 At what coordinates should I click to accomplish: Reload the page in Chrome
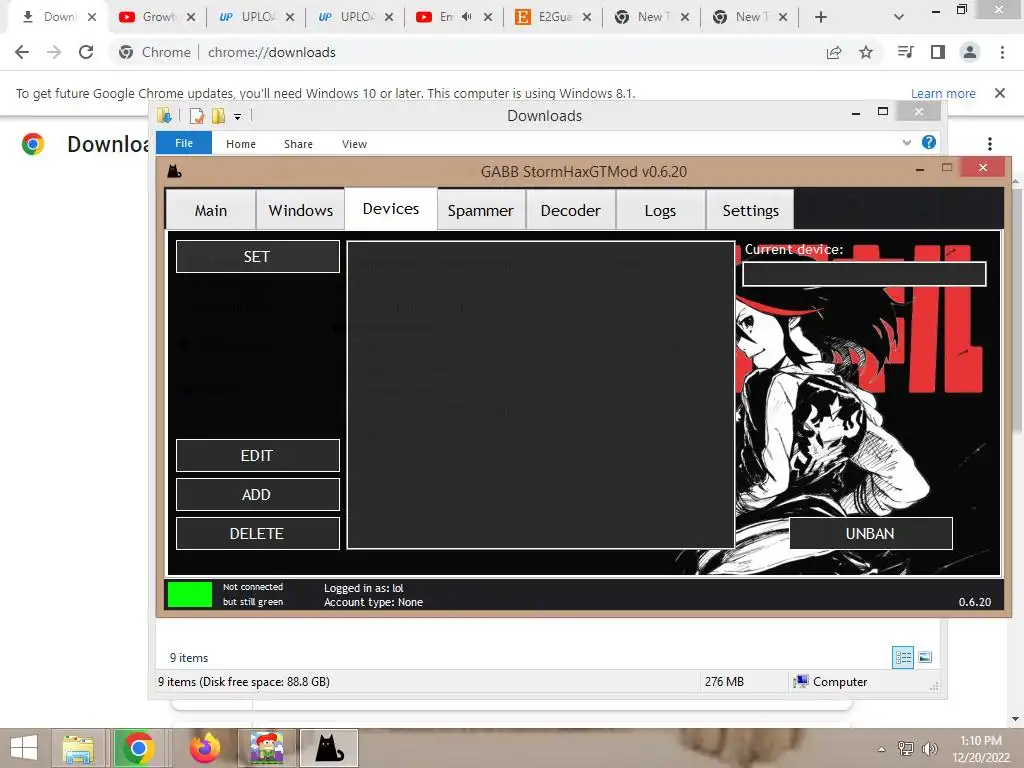86,52
